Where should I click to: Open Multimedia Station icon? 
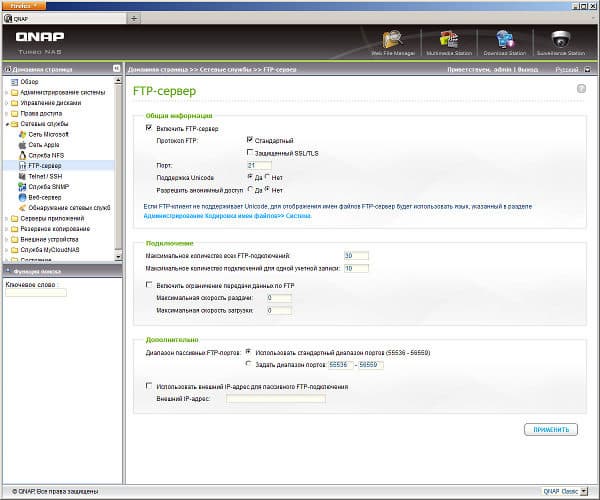point(449,39)
